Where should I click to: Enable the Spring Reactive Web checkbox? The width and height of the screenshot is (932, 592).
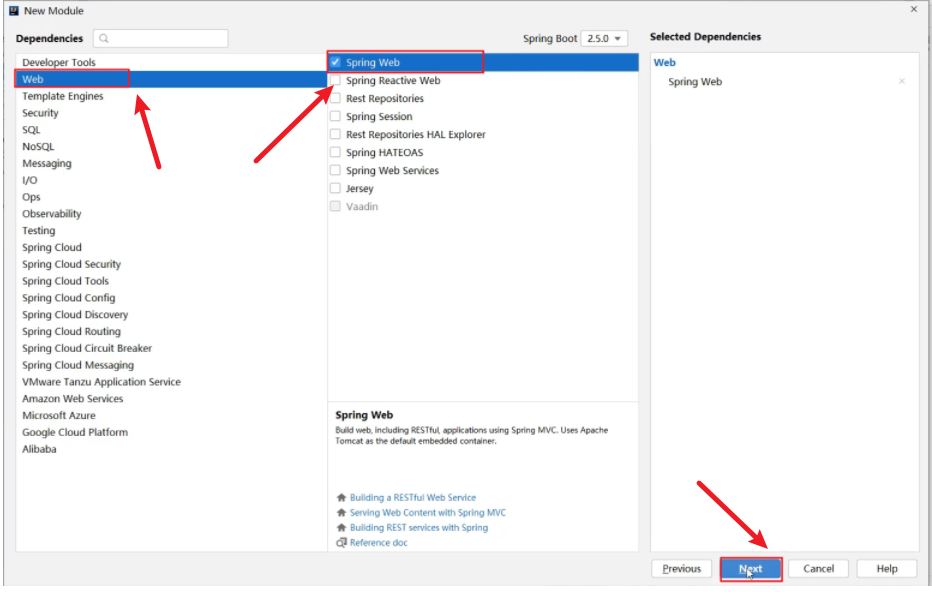tap(336, 80)
